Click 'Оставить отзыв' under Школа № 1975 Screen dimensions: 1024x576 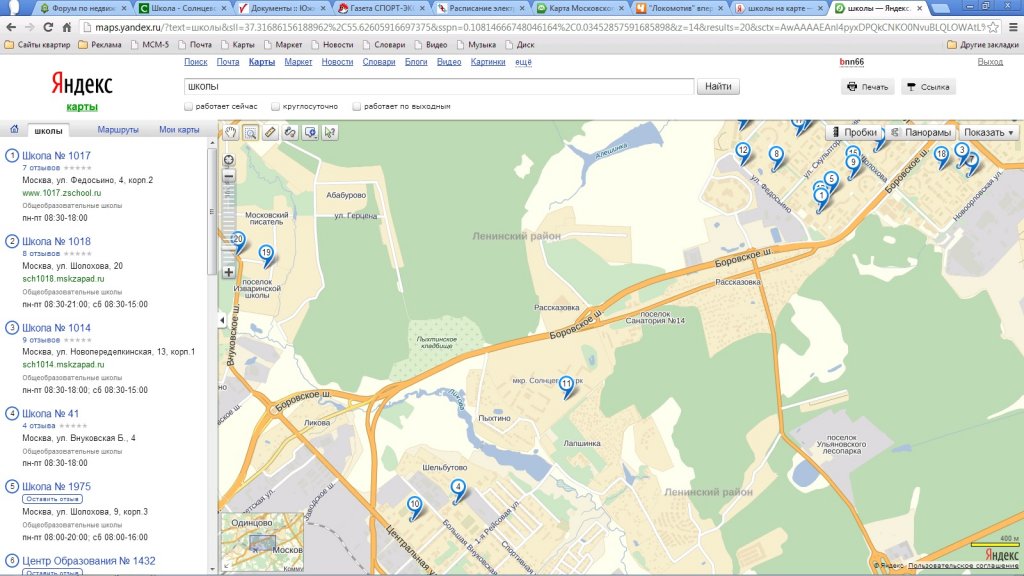click(x=52, y=499)
